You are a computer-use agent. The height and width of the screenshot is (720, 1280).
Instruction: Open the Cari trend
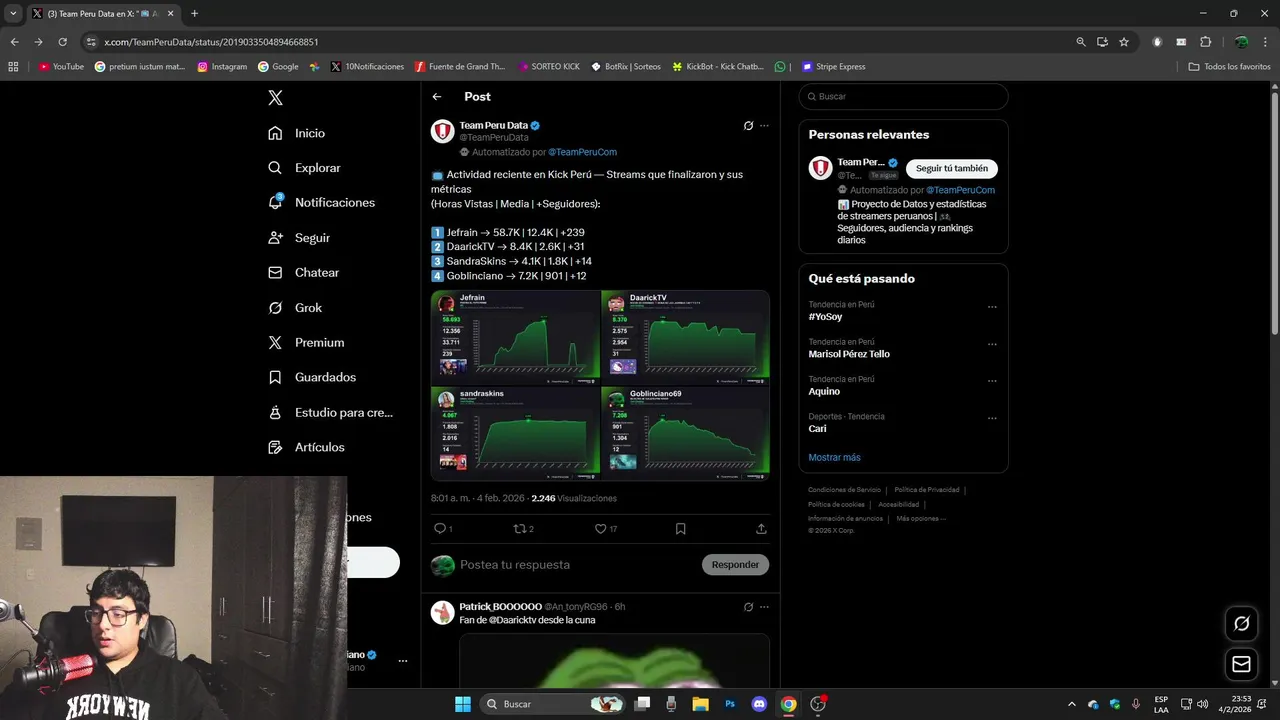[x=817, y=428]
